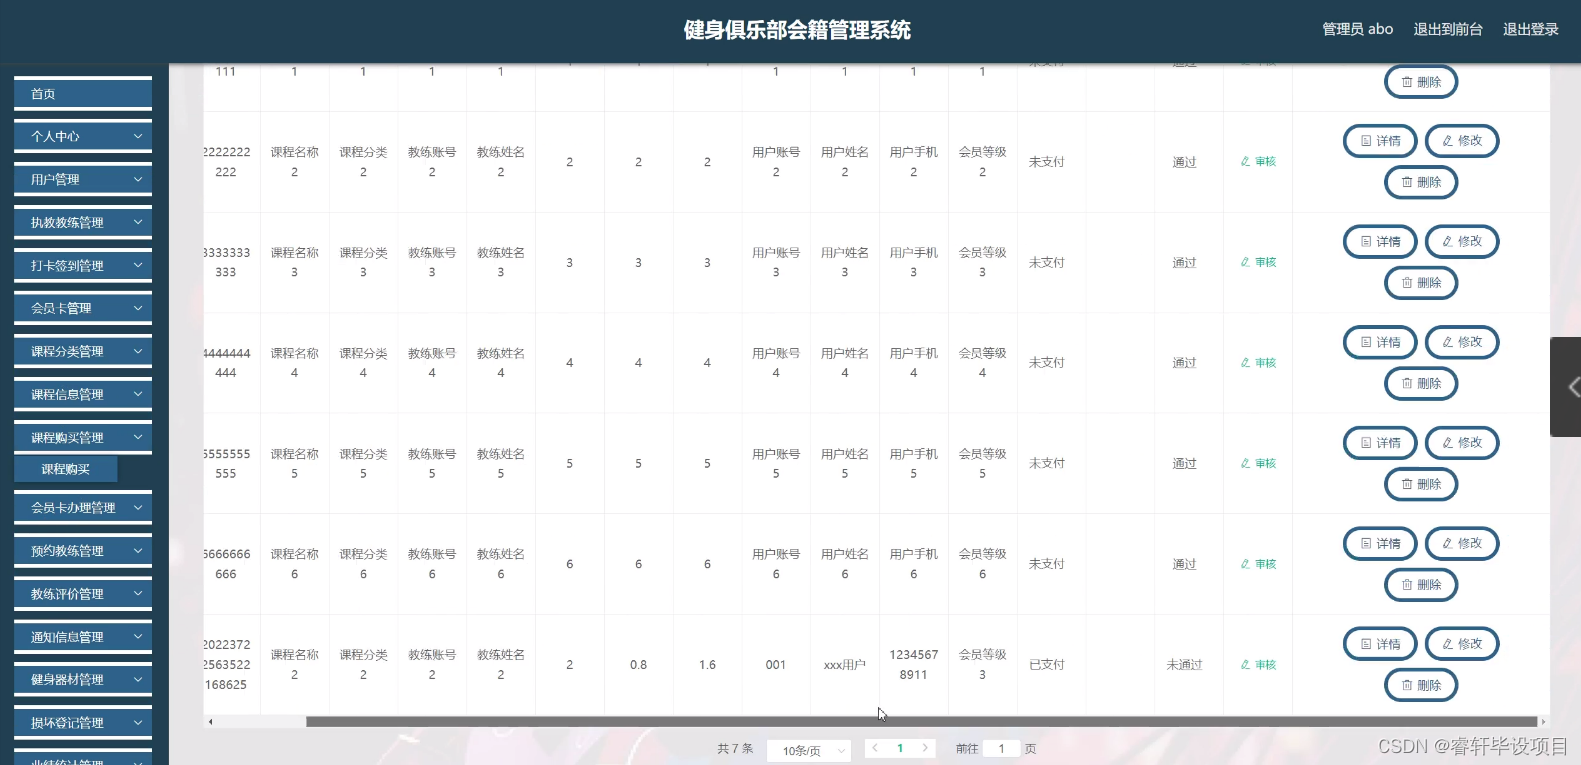The image size is (1581, 765).
Task: Go to previous page with left arrow
Action: coord(875,748)
